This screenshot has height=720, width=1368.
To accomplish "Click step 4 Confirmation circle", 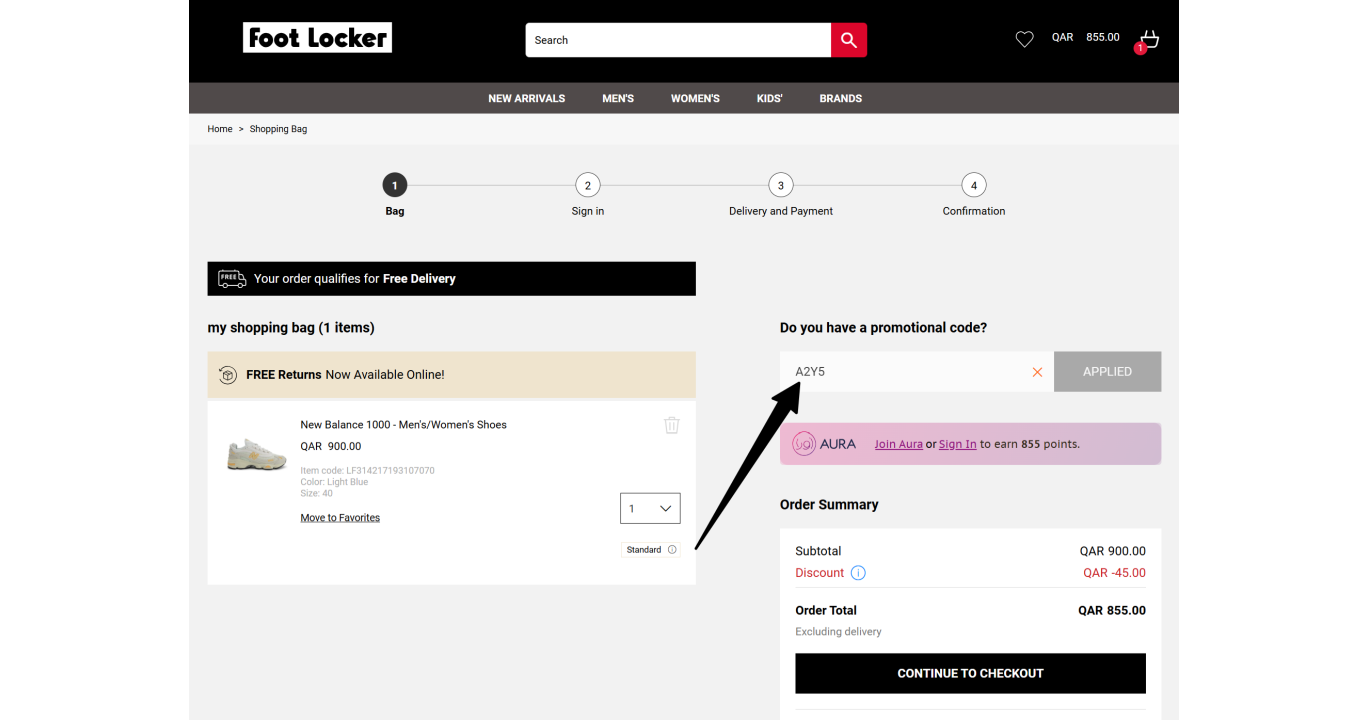I will (x=974, y=185).
